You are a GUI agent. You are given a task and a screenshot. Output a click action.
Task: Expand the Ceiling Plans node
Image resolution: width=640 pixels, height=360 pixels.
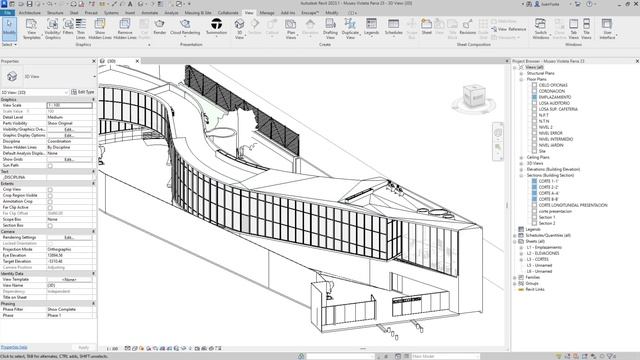click(x=521, y=157)
